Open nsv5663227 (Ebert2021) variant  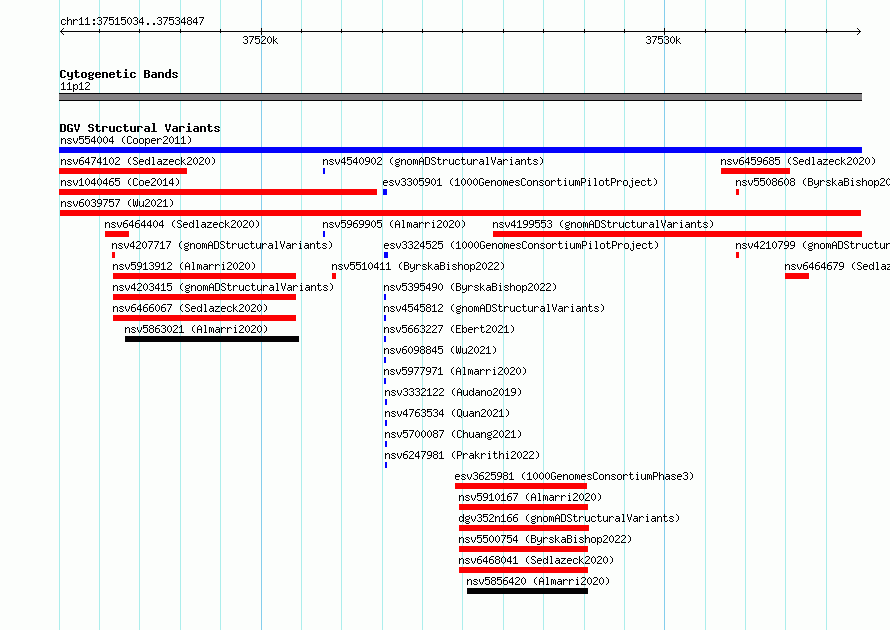tap(450, 329)
